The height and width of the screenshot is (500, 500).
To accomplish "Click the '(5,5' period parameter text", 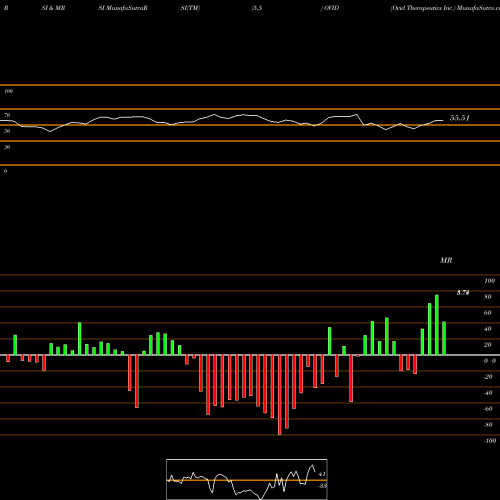I will tap(257, 8).
